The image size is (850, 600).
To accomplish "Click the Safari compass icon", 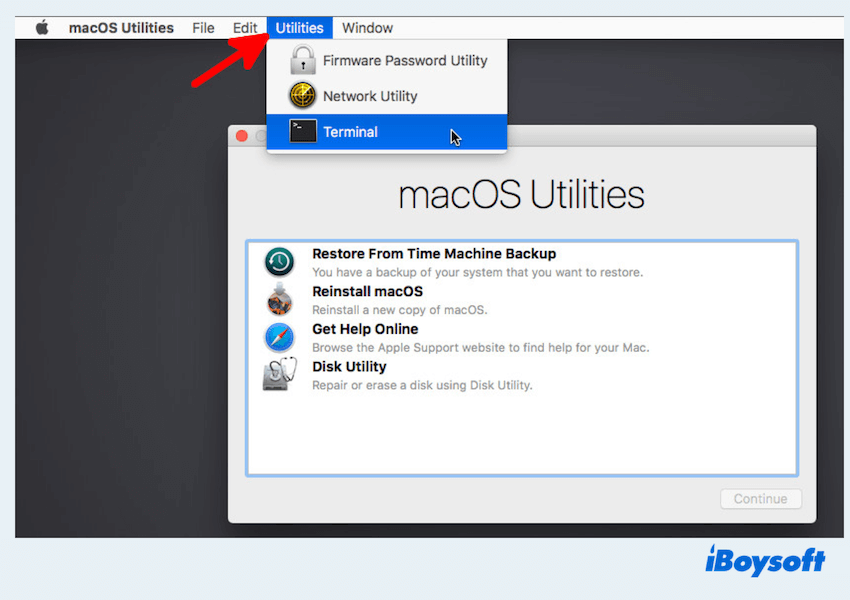I will [x=279, y=337].
